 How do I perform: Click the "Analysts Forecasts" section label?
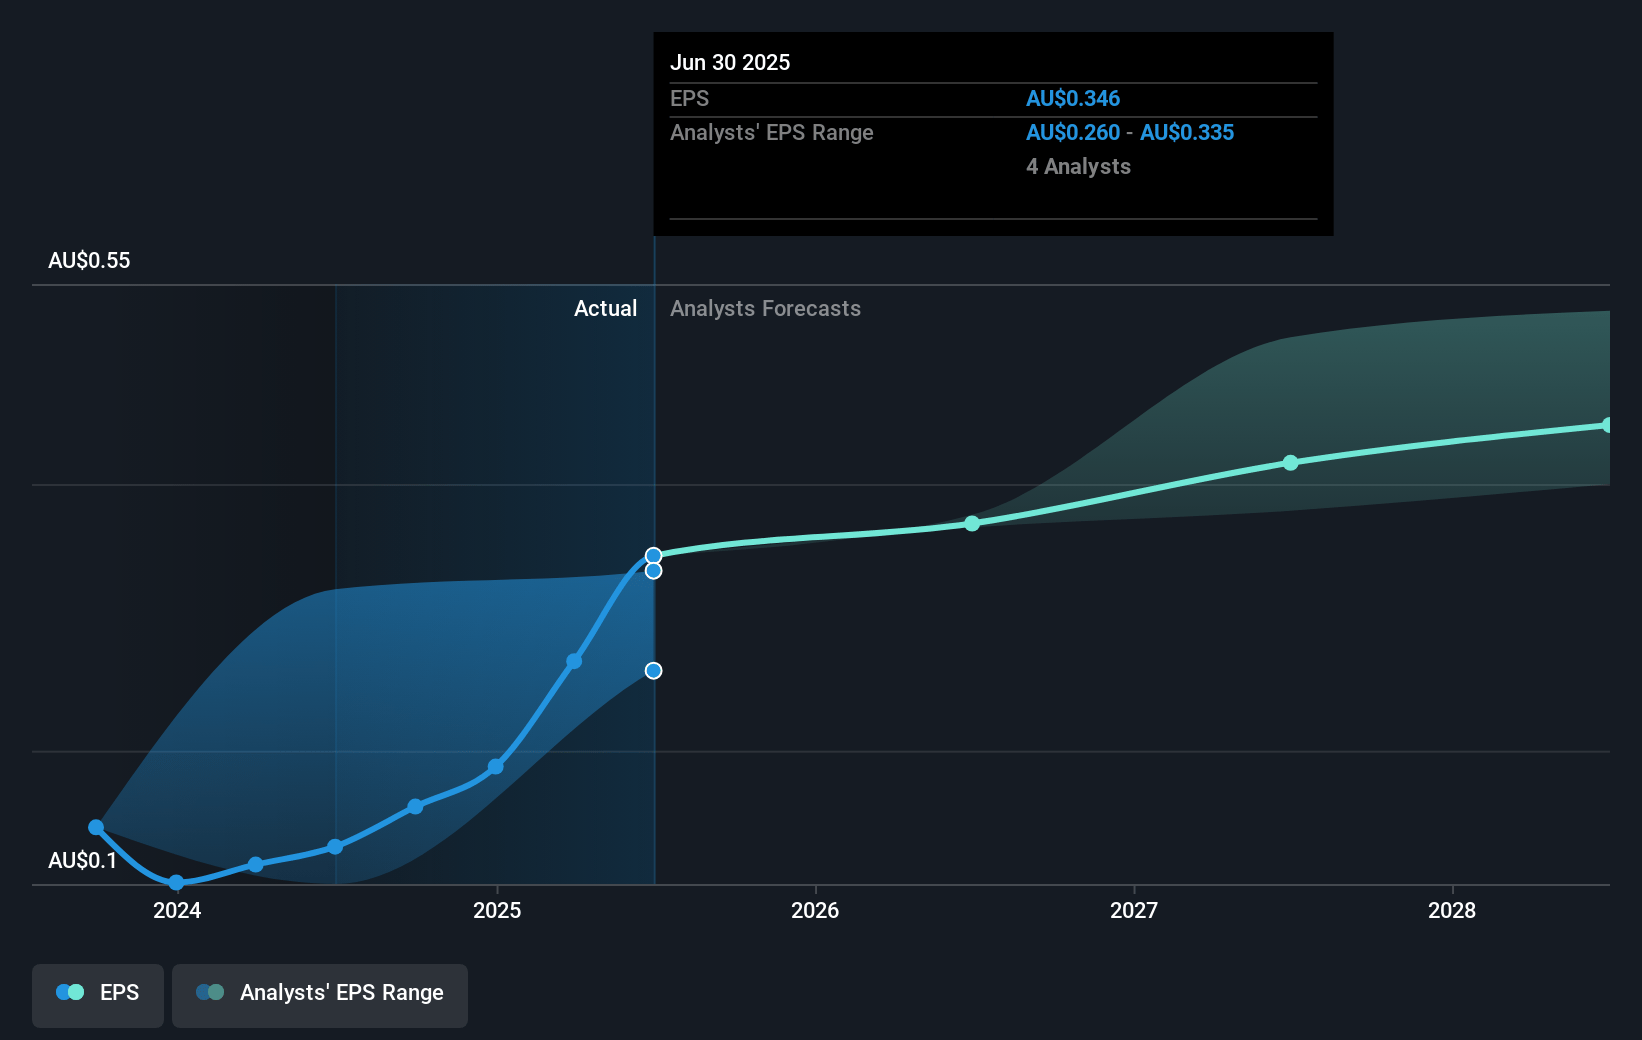click(765, 308)
